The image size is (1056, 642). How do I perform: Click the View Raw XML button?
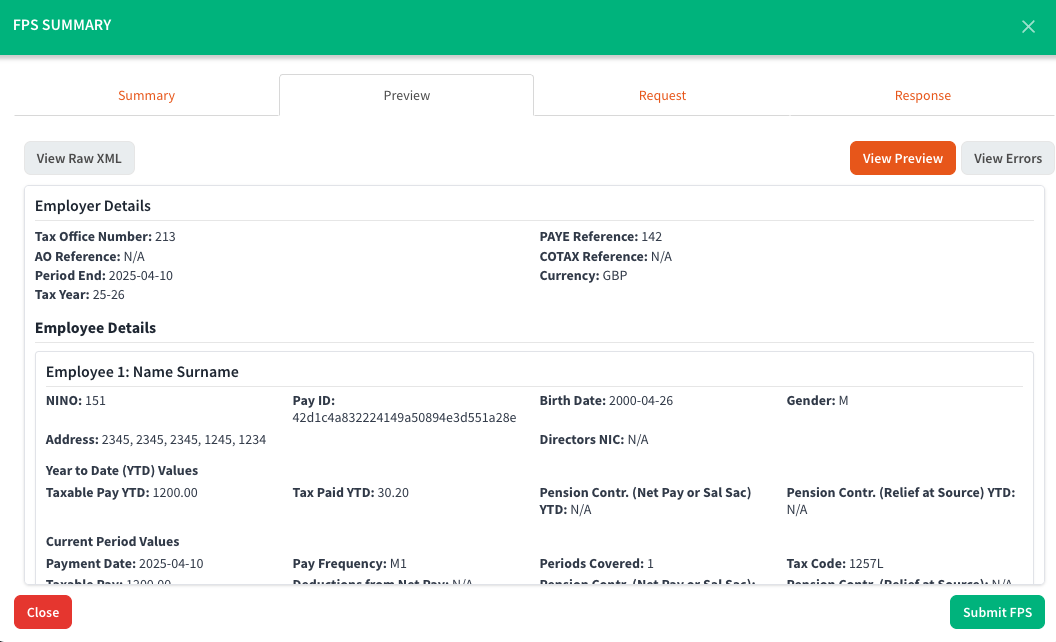pyautogui.click(x=79, y=157)
